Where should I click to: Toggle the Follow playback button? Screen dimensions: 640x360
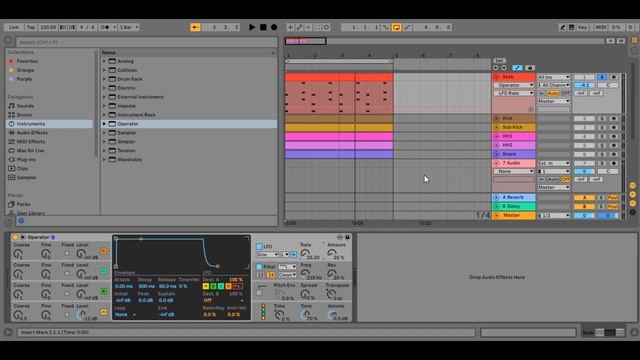point(196,27)
